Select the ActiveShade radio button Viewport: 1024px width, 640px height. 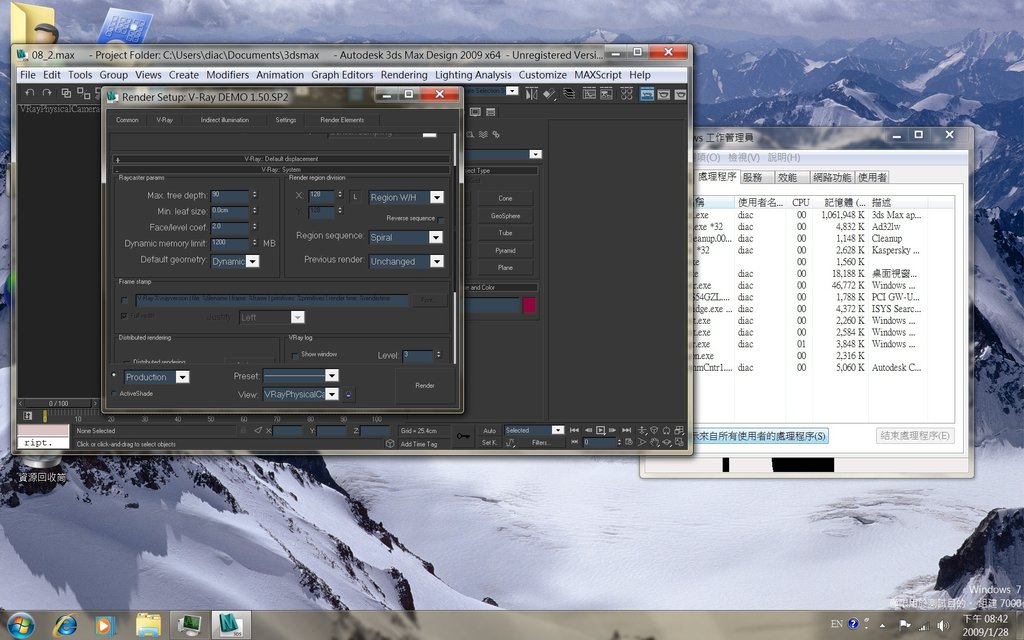point(114,394)
